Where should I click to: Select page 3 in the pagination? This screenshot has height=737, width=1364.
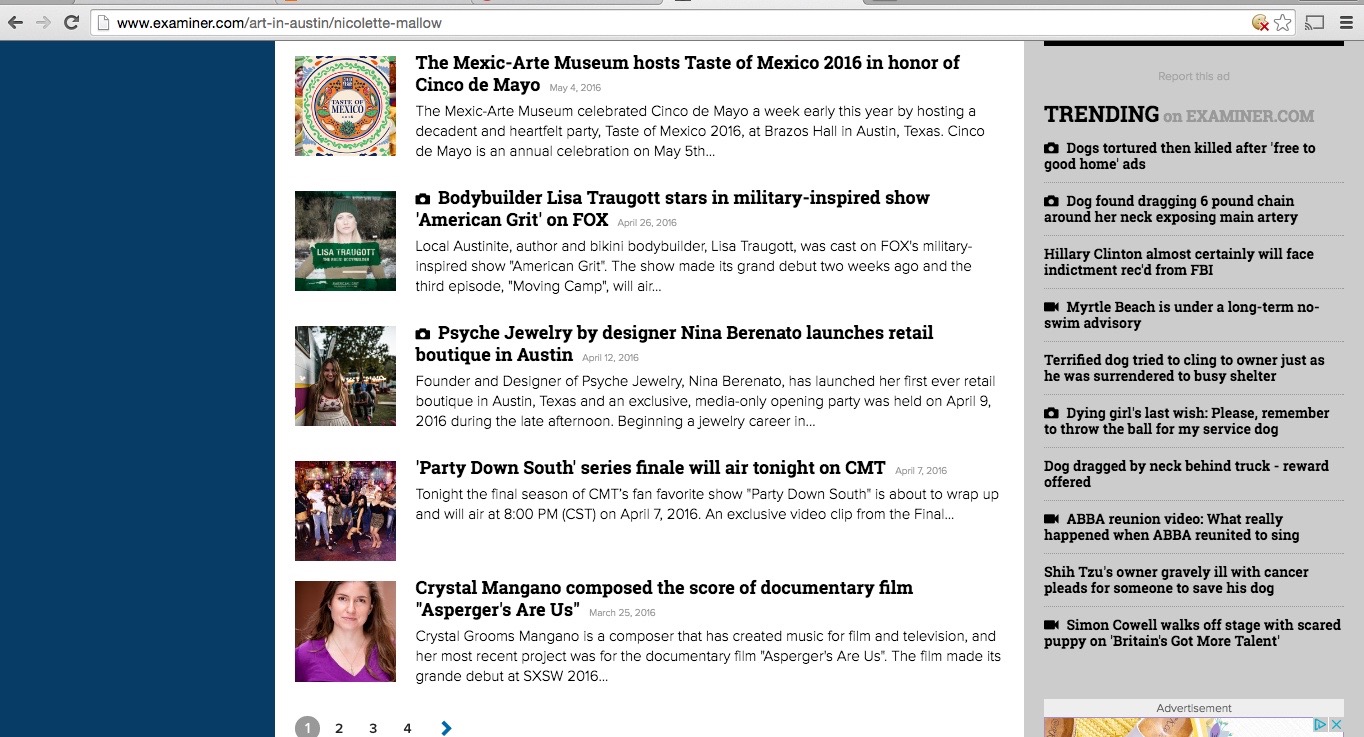(373, 728)
